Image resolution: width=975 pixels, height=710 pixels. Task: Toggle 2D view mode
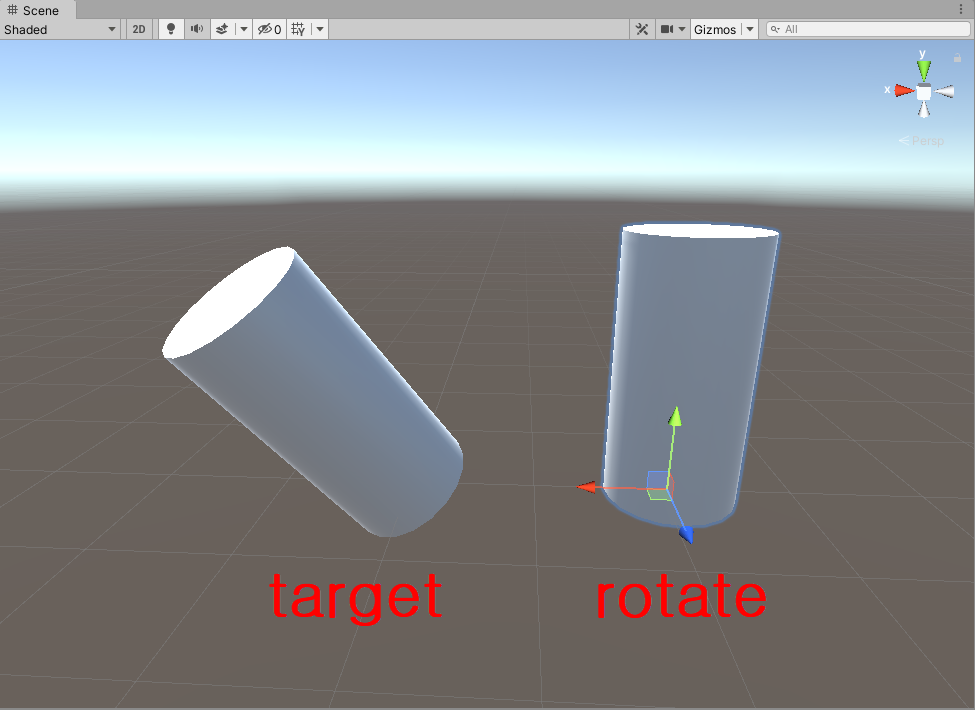point(139,29)
